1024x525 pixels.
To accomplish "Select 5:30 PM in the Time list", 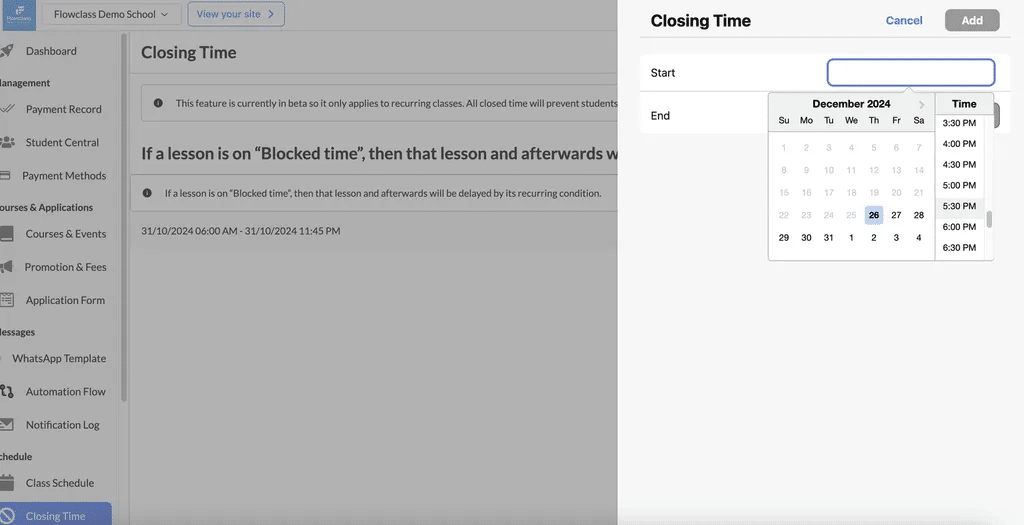I will pos(959,206).
